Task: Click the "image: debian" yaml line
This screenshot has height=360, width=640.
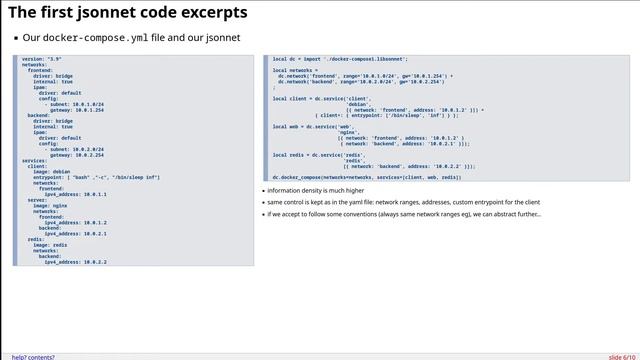Action: click(51, 172)
